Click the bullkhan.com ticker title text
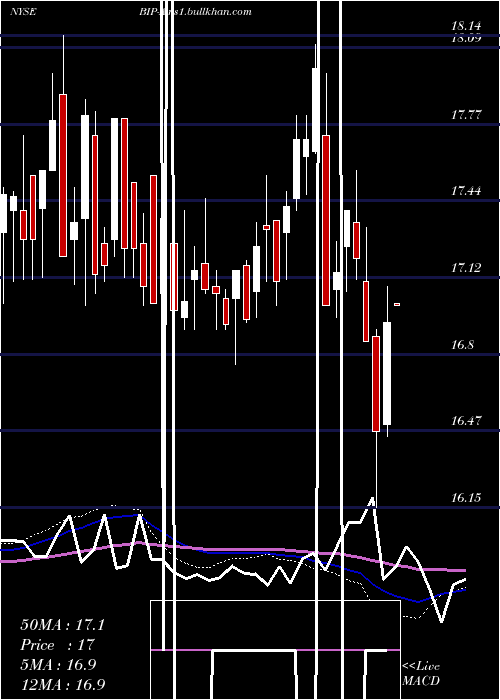500x700 pixels. pos(195,12)
